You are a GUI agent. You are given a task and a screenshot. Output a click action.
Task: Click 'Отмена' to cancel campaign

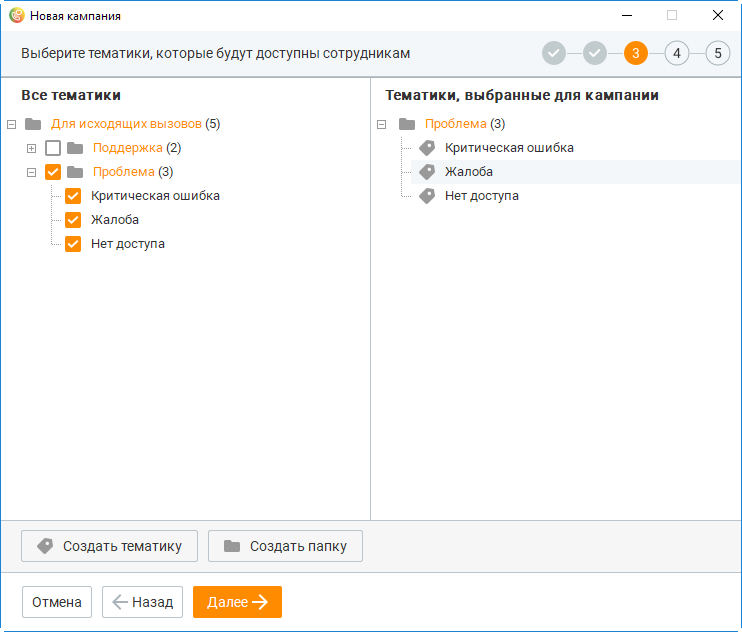coord(57,602)
